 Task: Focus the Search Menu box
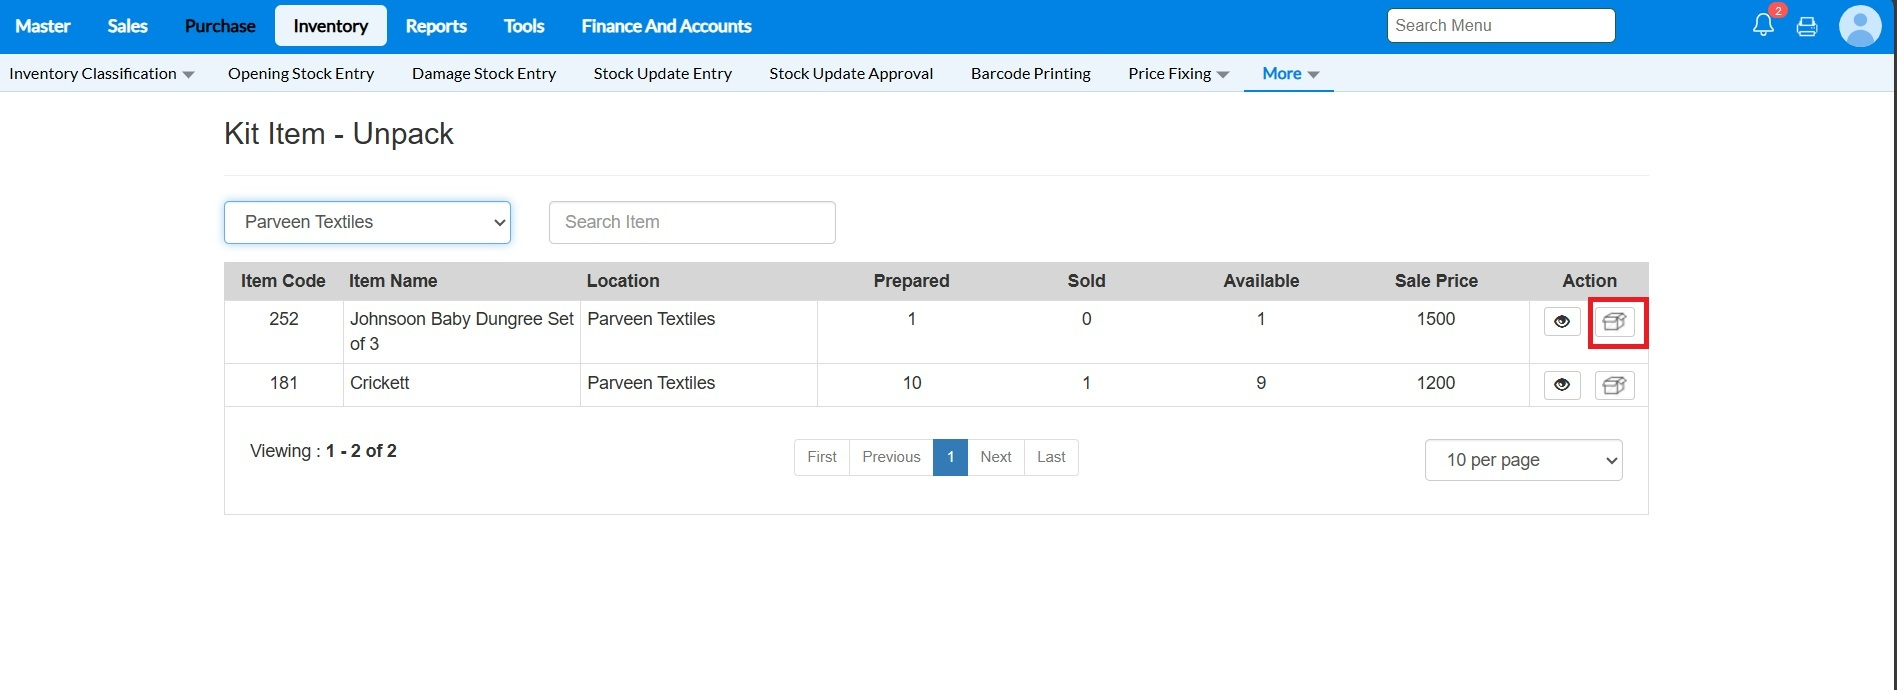pyautogui.click(x=1500, y=26)
